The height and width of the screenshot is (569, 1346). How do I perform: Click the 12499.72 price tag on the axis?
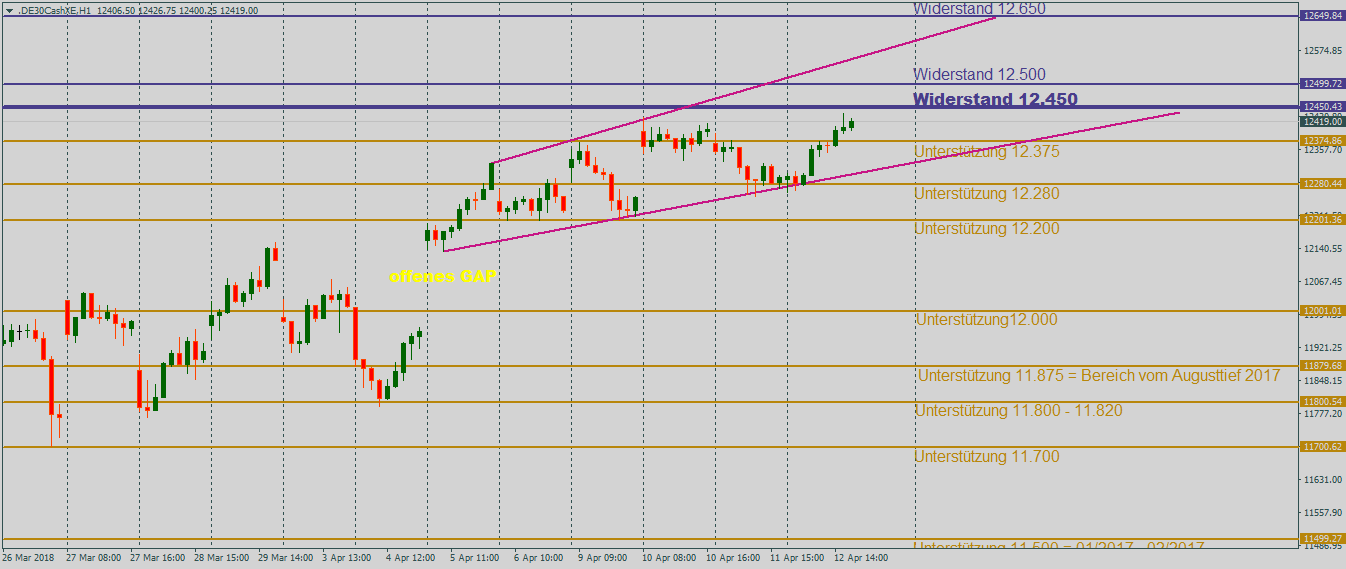pyautogui.click(x=1322, y=84)
